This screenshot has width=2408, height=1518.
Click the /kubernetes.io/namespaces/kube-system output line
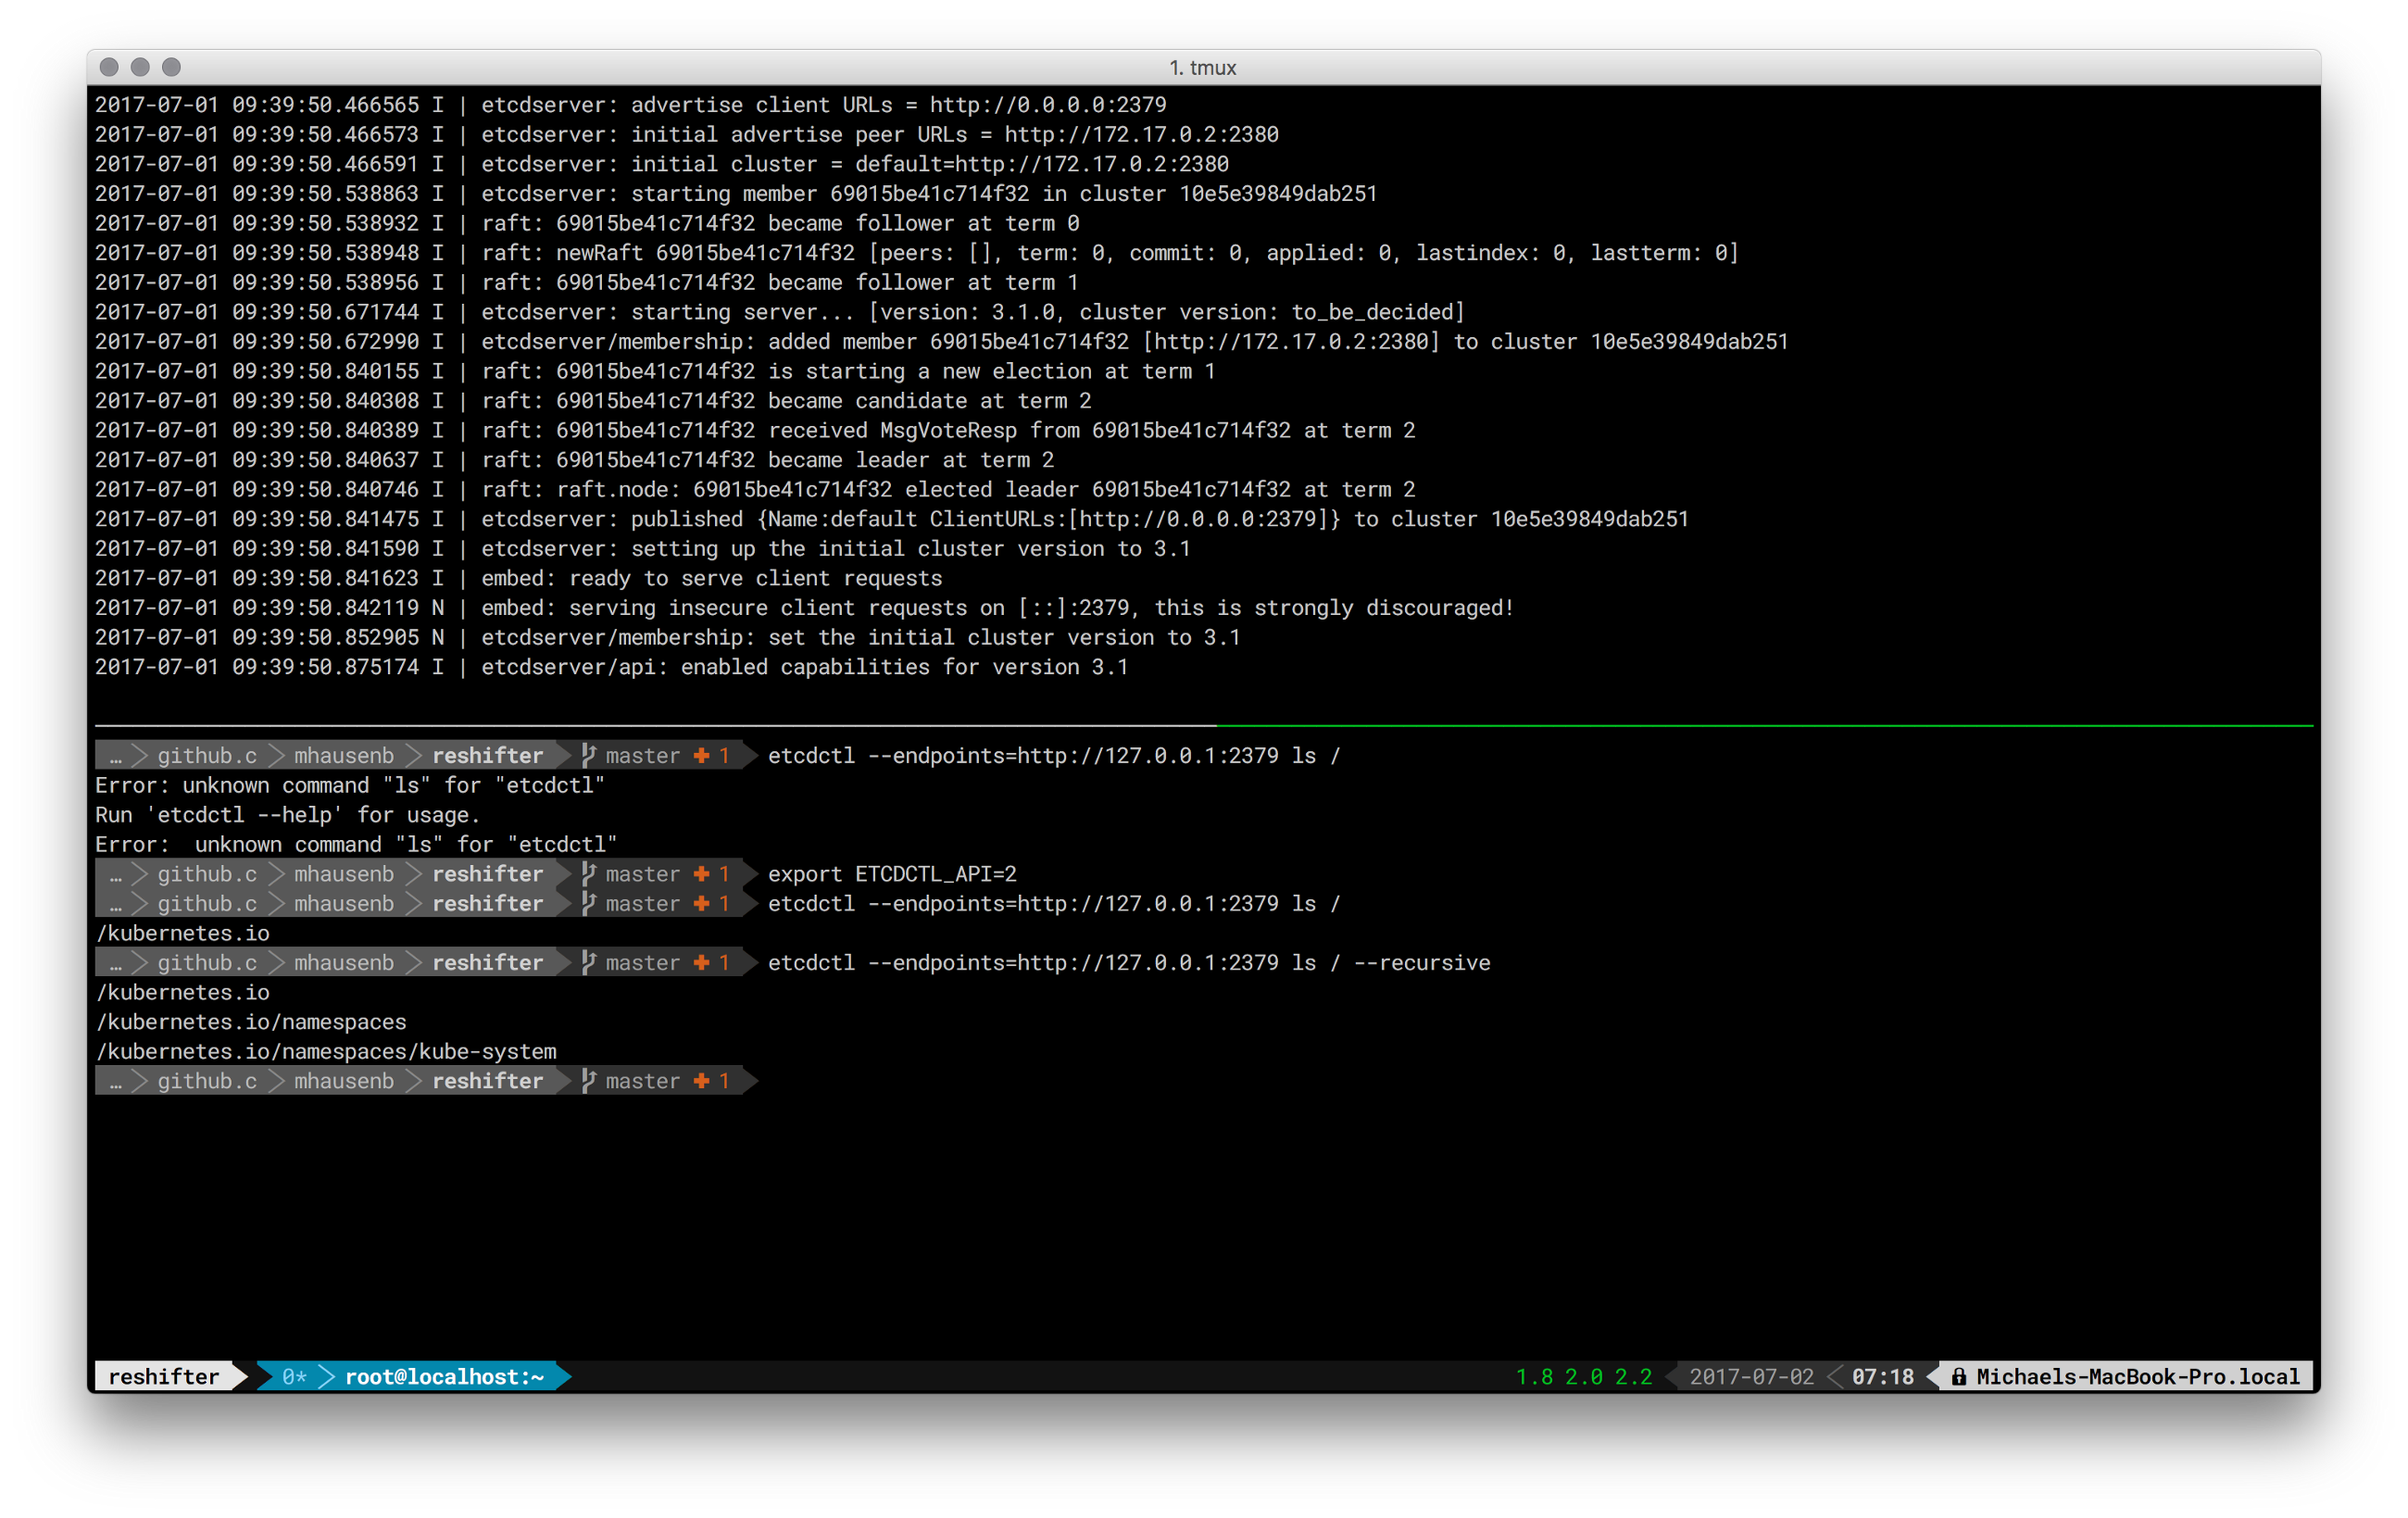pos(326,1052)
